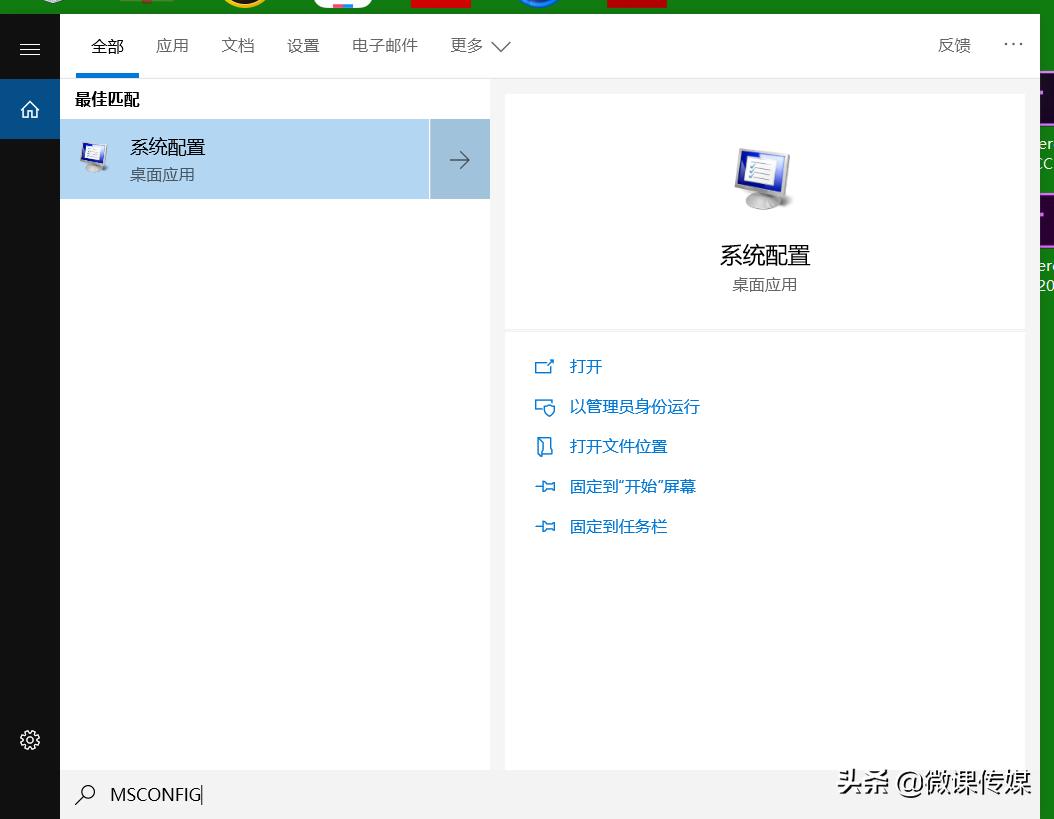
Task: Click the 系统配置 app icon in best match
Action: 94,158
